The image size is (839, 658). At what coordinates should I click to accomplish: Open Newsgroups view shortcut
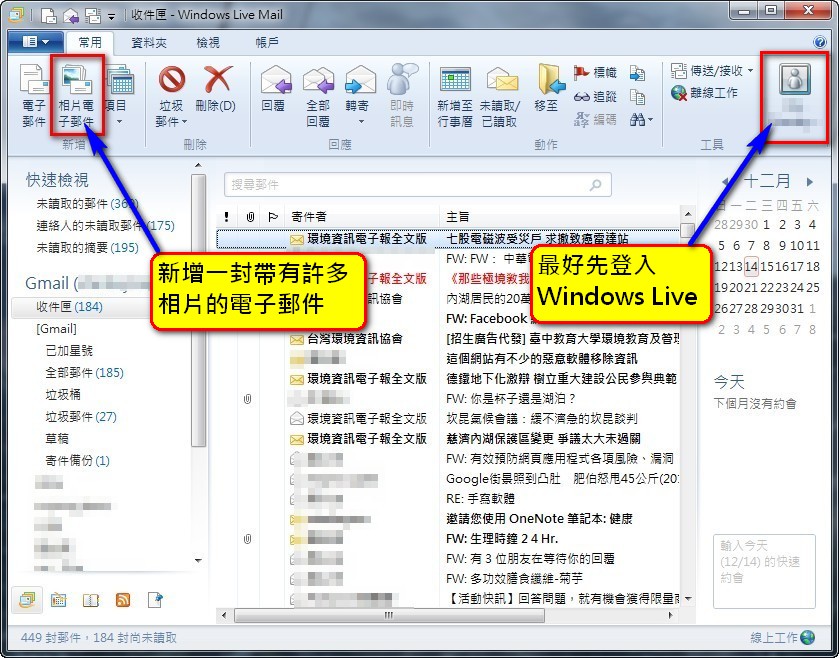155,600
